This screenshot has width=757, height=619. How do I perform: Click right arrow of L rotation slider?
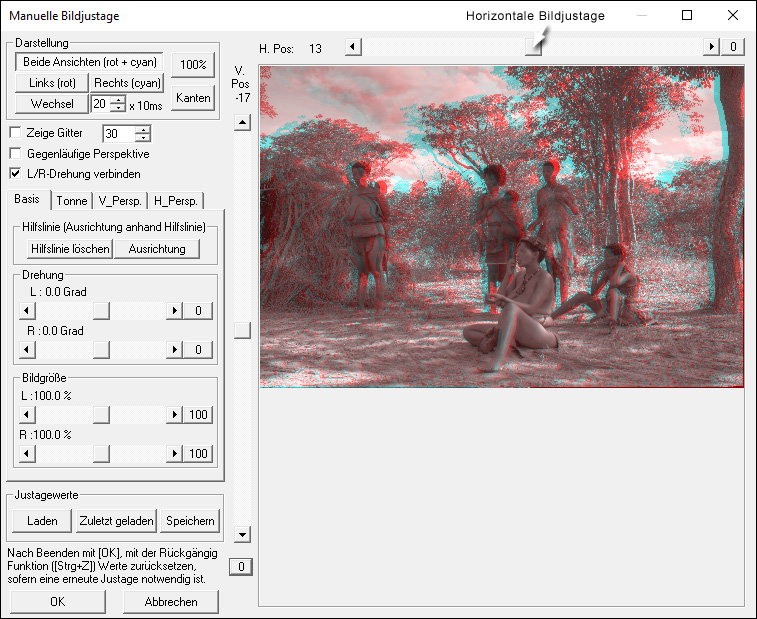coord(176,311)
